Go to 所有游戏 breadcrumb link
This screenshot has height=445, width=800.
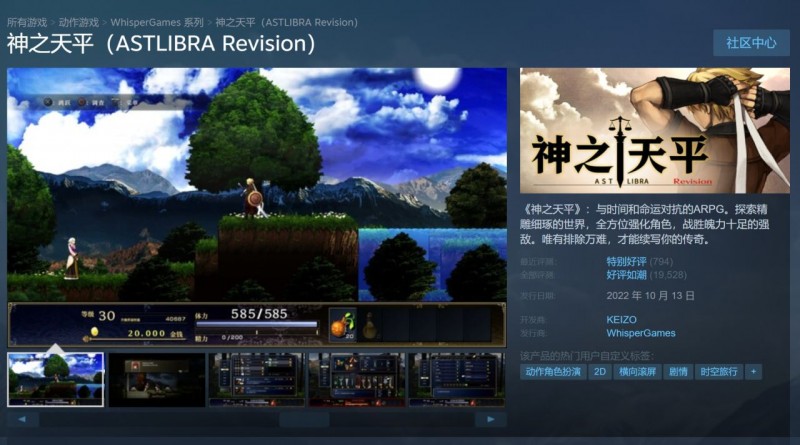point(27,22)
